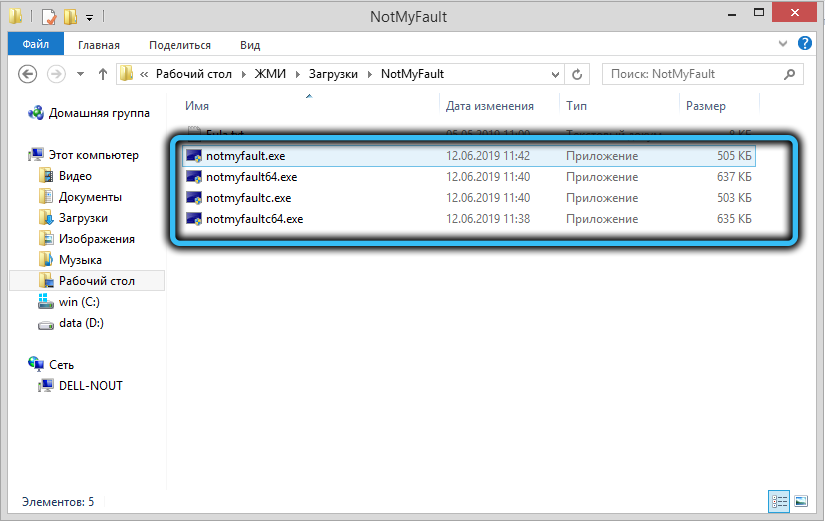Go up one folder level
Image resolution: width=825 pixels, height=522 pixels.
[103, 74]
